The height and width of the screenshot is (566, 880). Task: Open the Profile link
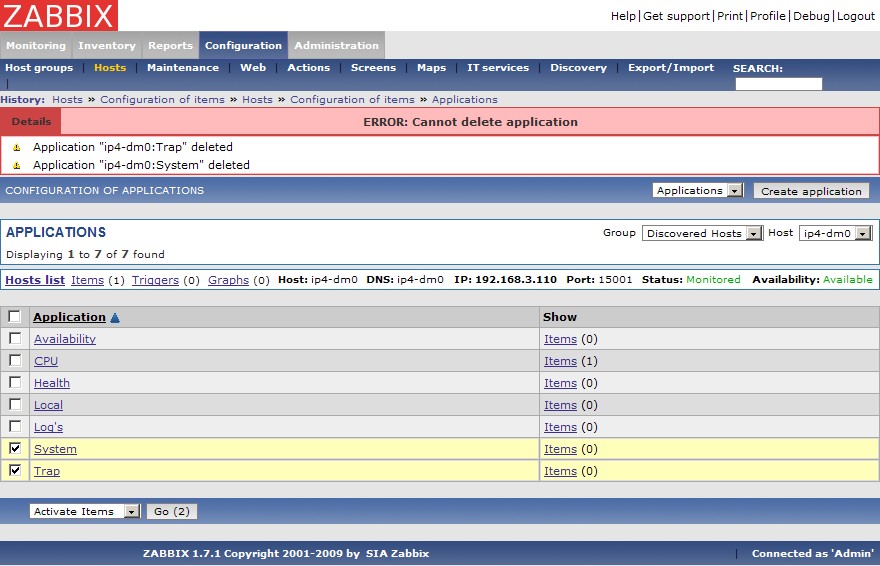coord(768,16)
